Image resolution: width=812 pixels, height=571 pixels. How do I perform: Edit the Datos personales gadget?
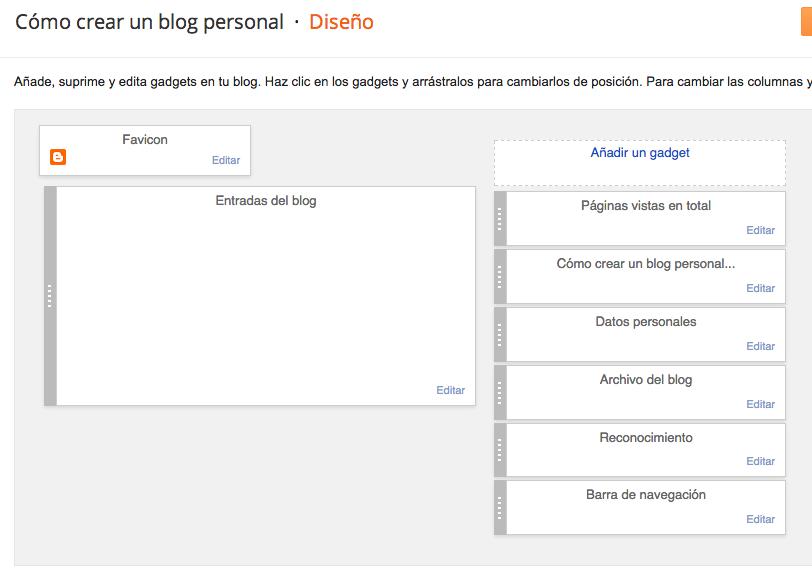[x=760, y=346]
